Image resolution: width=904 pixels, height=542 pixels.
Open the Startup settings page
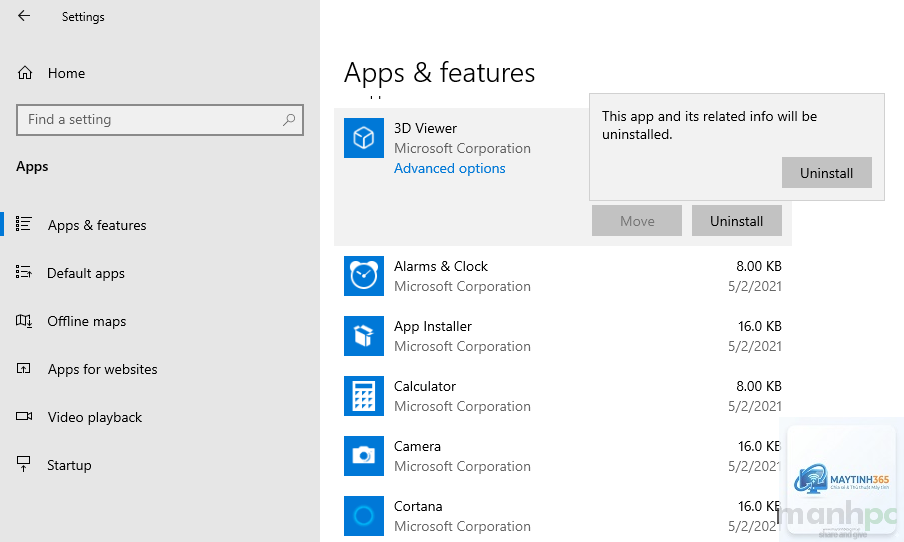click(69, 465)
